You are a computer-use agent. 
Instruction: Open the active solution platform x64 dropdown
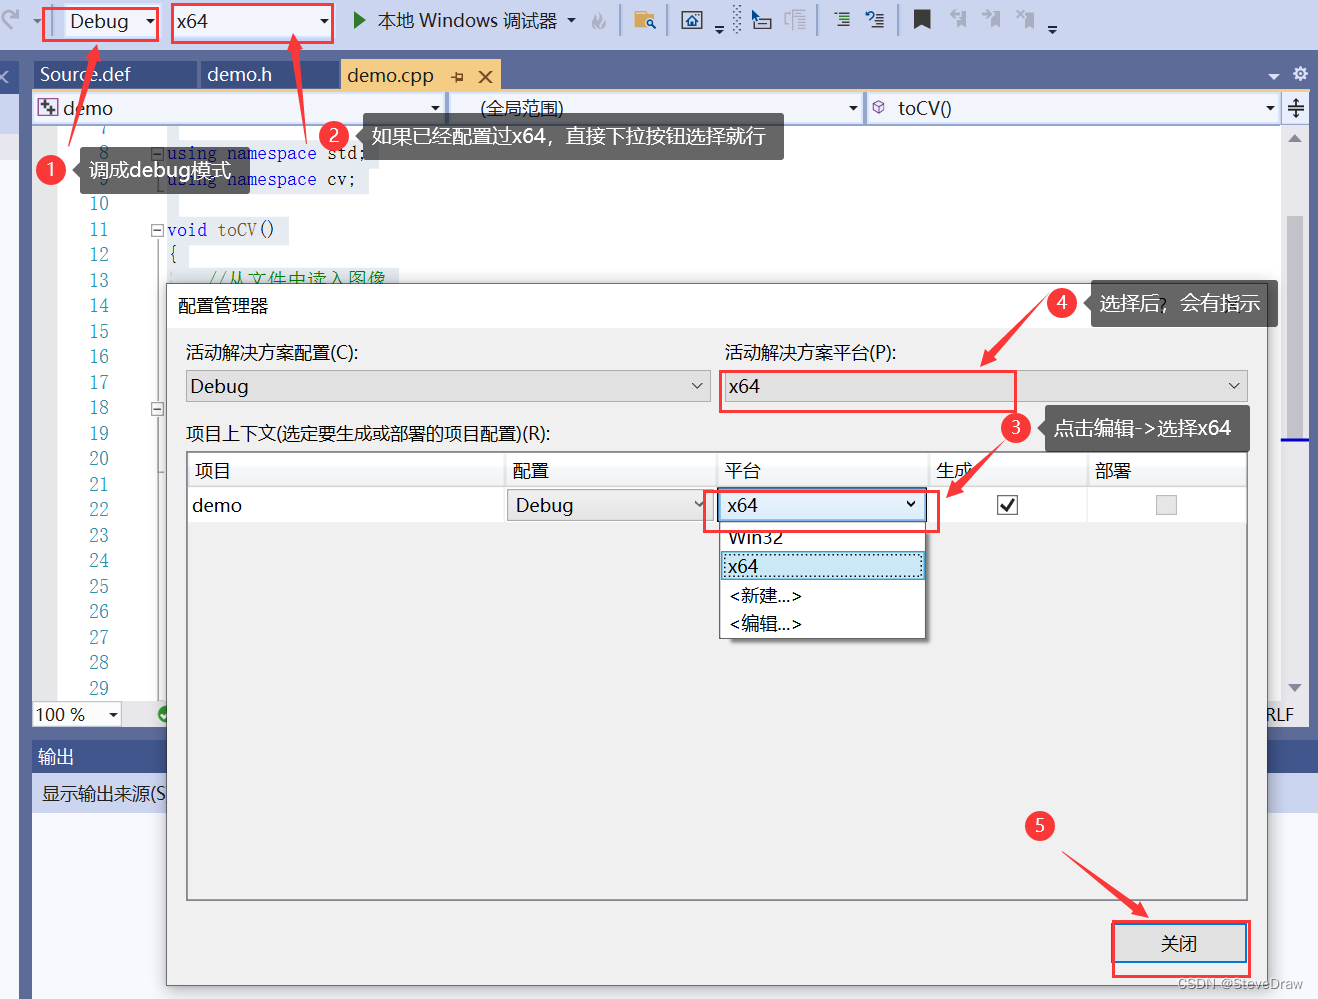coord(985,386)
